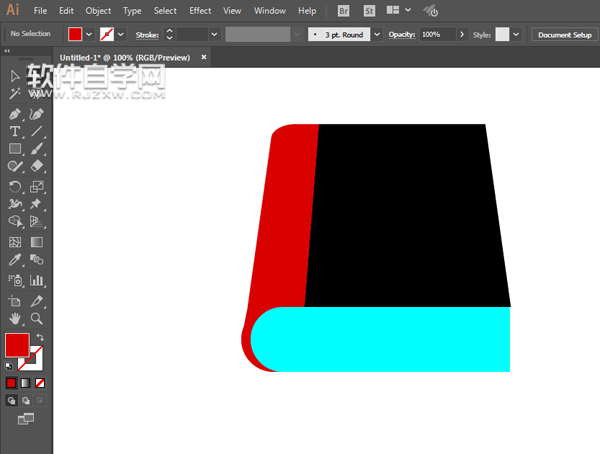Select the Zoom tool
The image size is (600, 454).
(37, 318)
